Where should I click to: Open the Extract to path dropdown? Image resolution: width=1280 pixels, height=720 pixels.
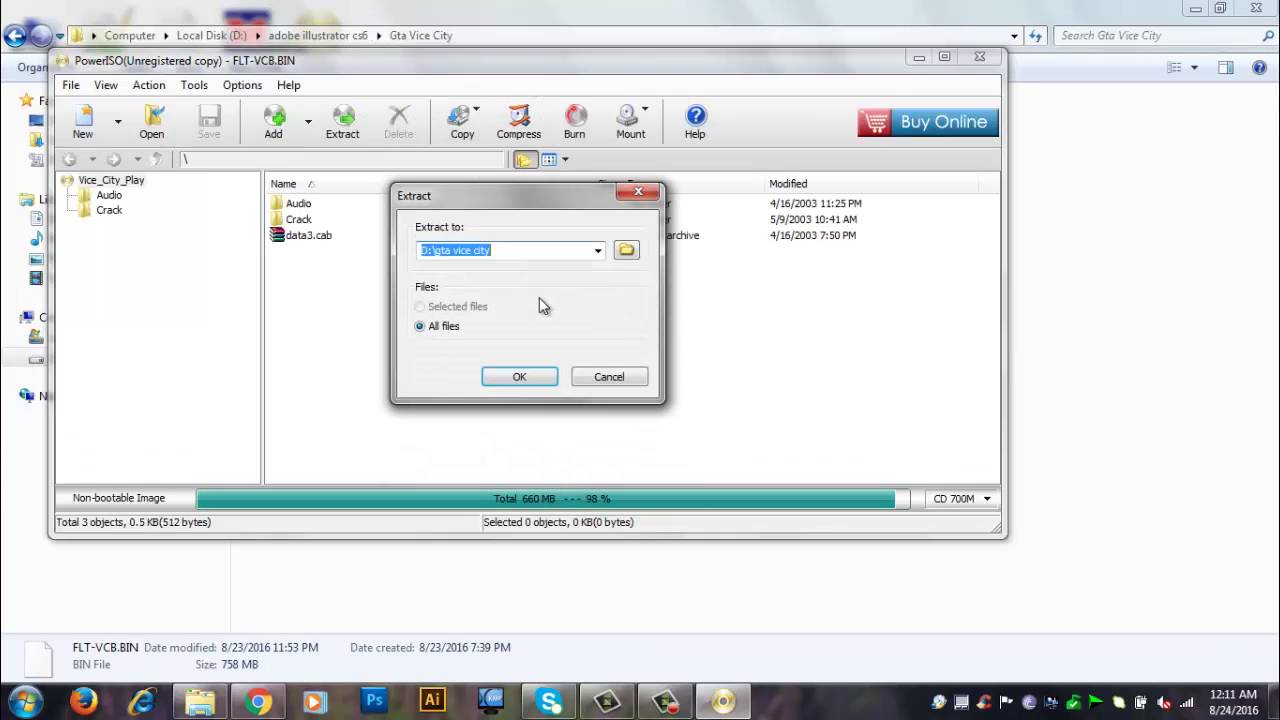(x=597, y=250)
